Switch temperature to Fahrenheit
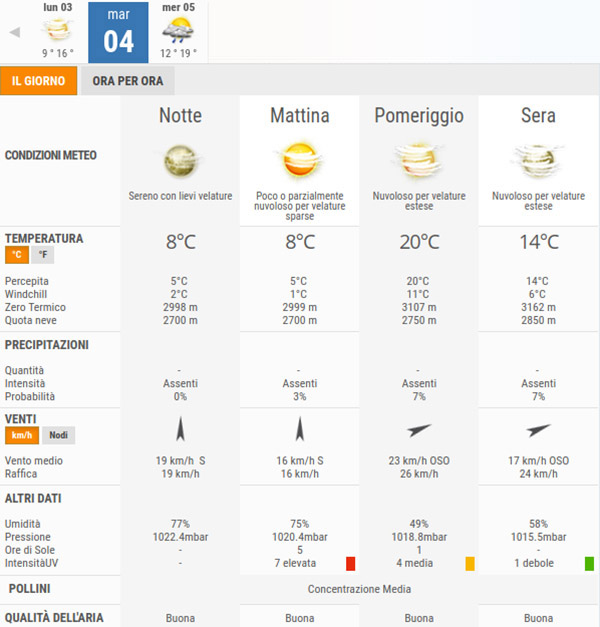Viewport: 600px width, 627px height. (42, 255)
